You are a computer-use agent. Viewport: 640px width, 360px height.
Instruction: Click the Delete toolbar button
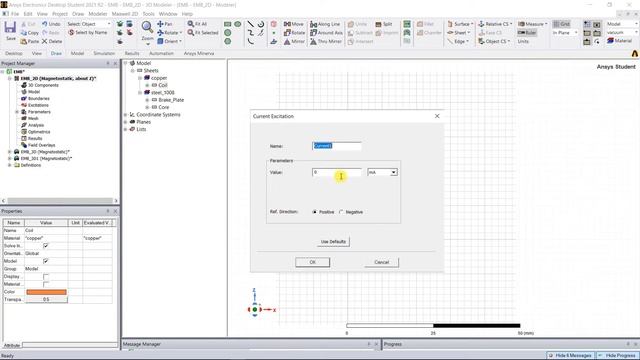[x=51, y=41]
